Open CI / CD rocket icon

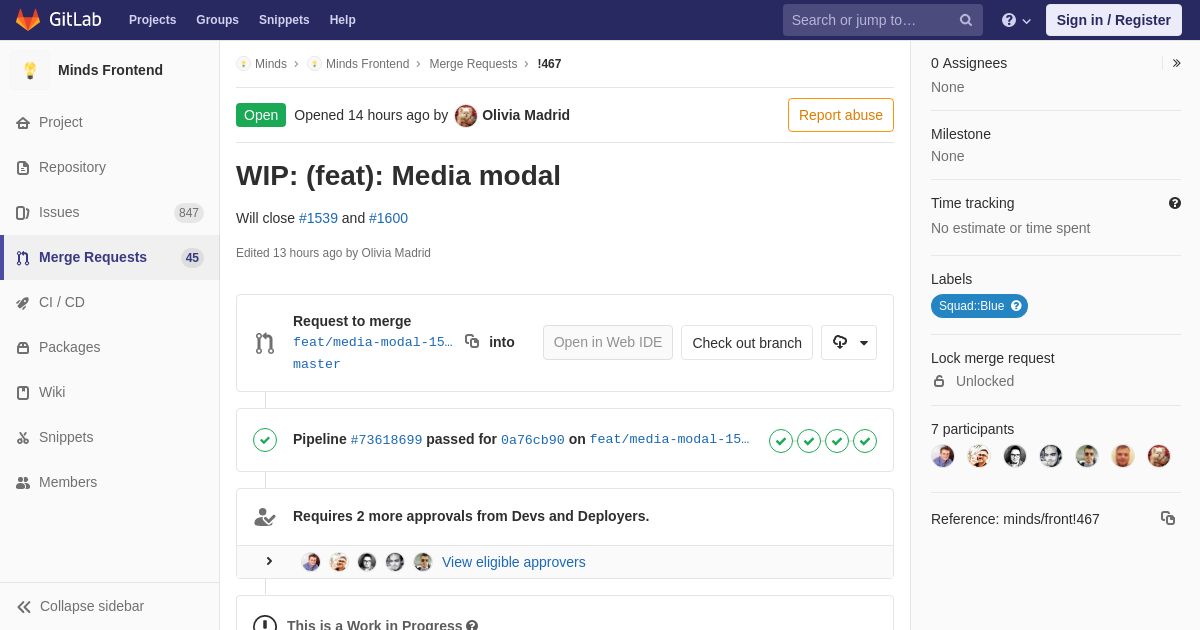pyautogui.click(x=23, y=303)
